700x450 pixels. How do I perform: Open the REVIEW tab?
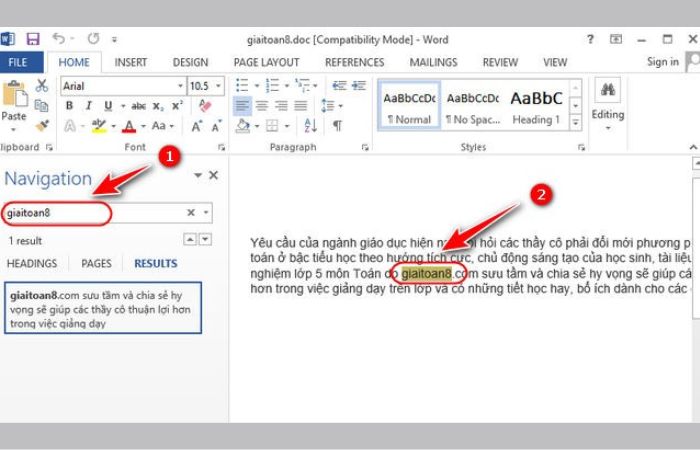click(x=500, y=62)
